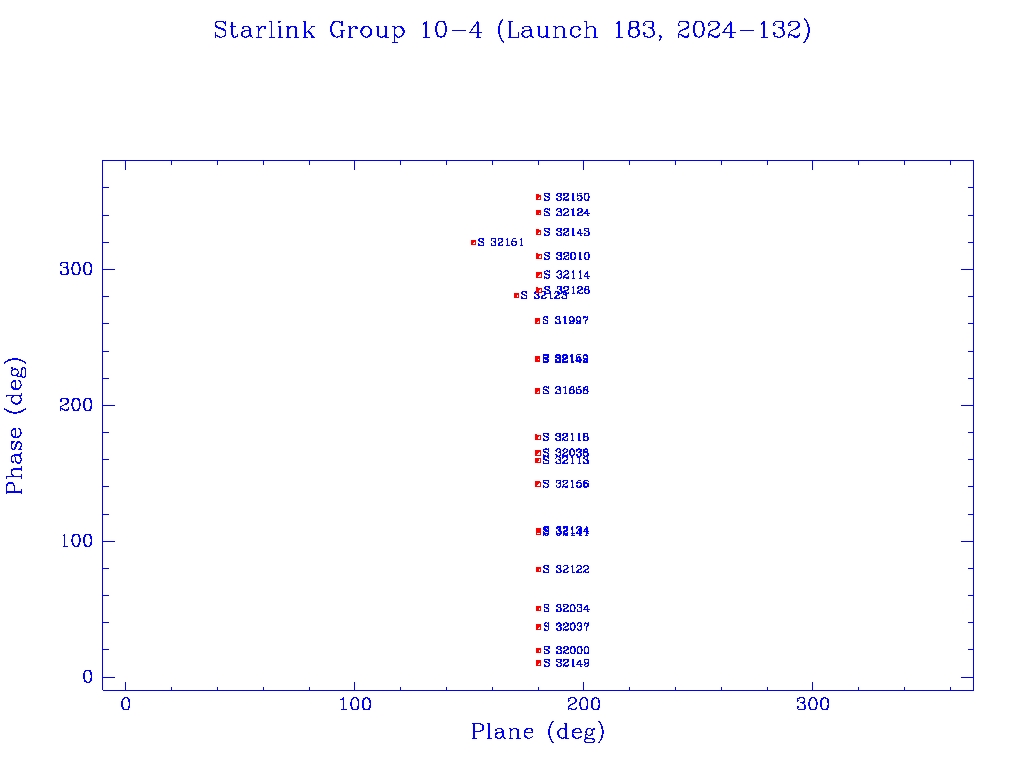Click the 'S 32156' label
This screenshot has width=1024, height=768.
tap(566, 484)
